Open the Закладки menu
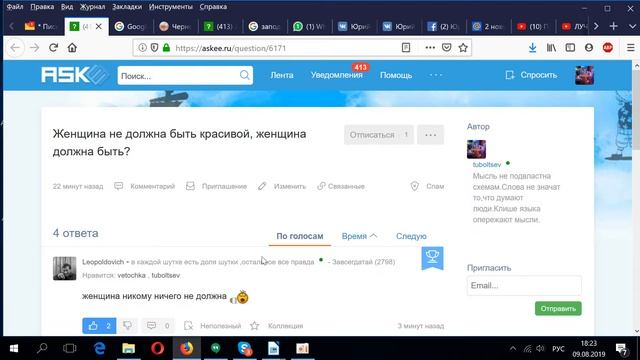640x360 pixels. tap(127, 7)
